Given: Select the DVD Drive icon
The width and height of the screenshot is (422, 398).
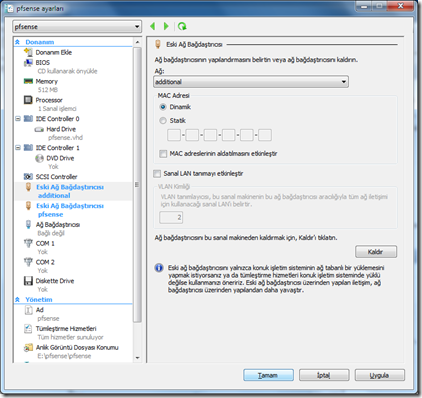Looking at the screenshot, I should (39, 158).
